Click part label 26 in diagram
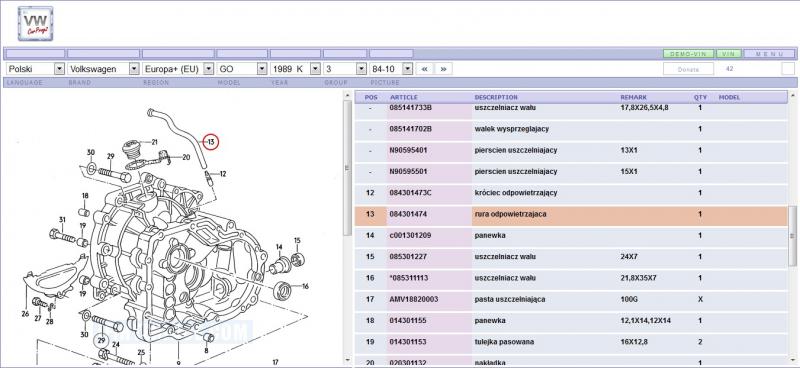 pyautogui.click(x=25, y=314)
